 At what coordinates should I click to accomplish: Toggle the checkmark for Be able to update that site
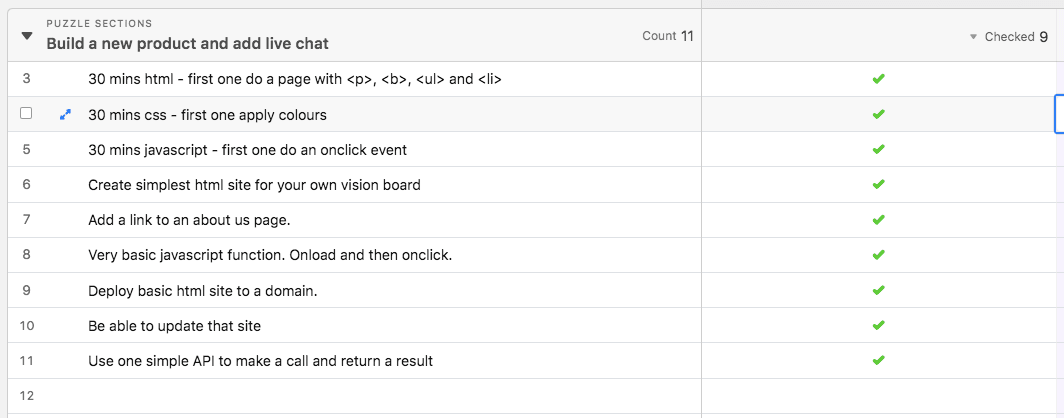[878, 326]
